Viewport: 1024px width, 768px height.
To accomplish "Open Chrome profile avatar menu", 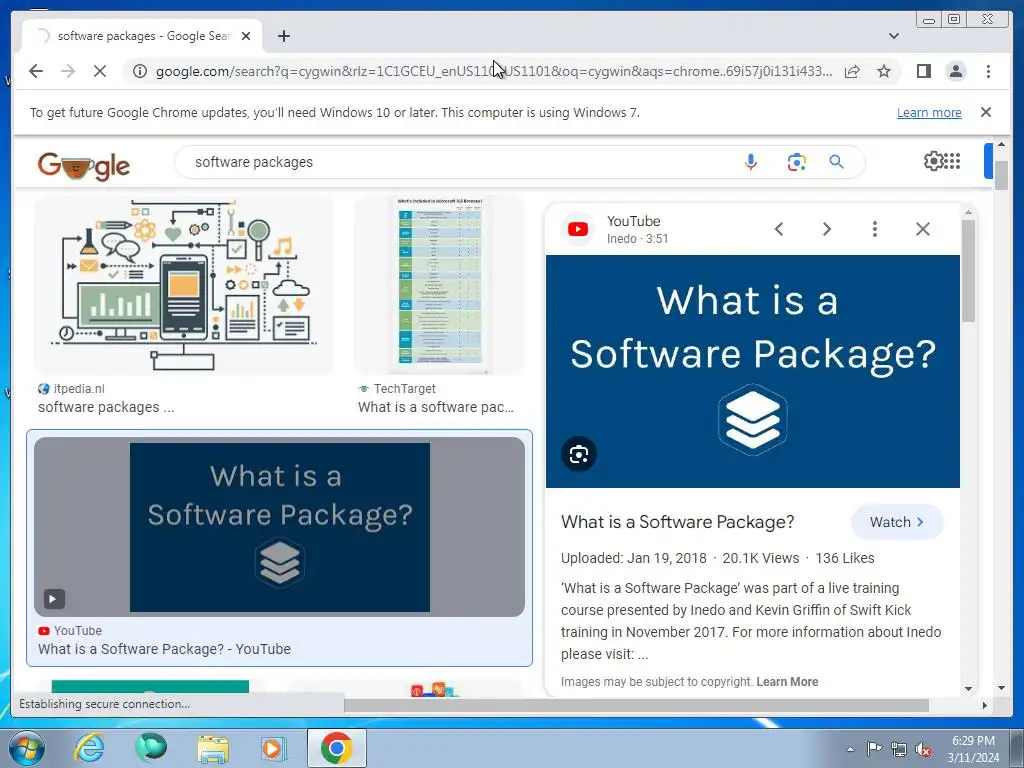I will coord(955,71).
